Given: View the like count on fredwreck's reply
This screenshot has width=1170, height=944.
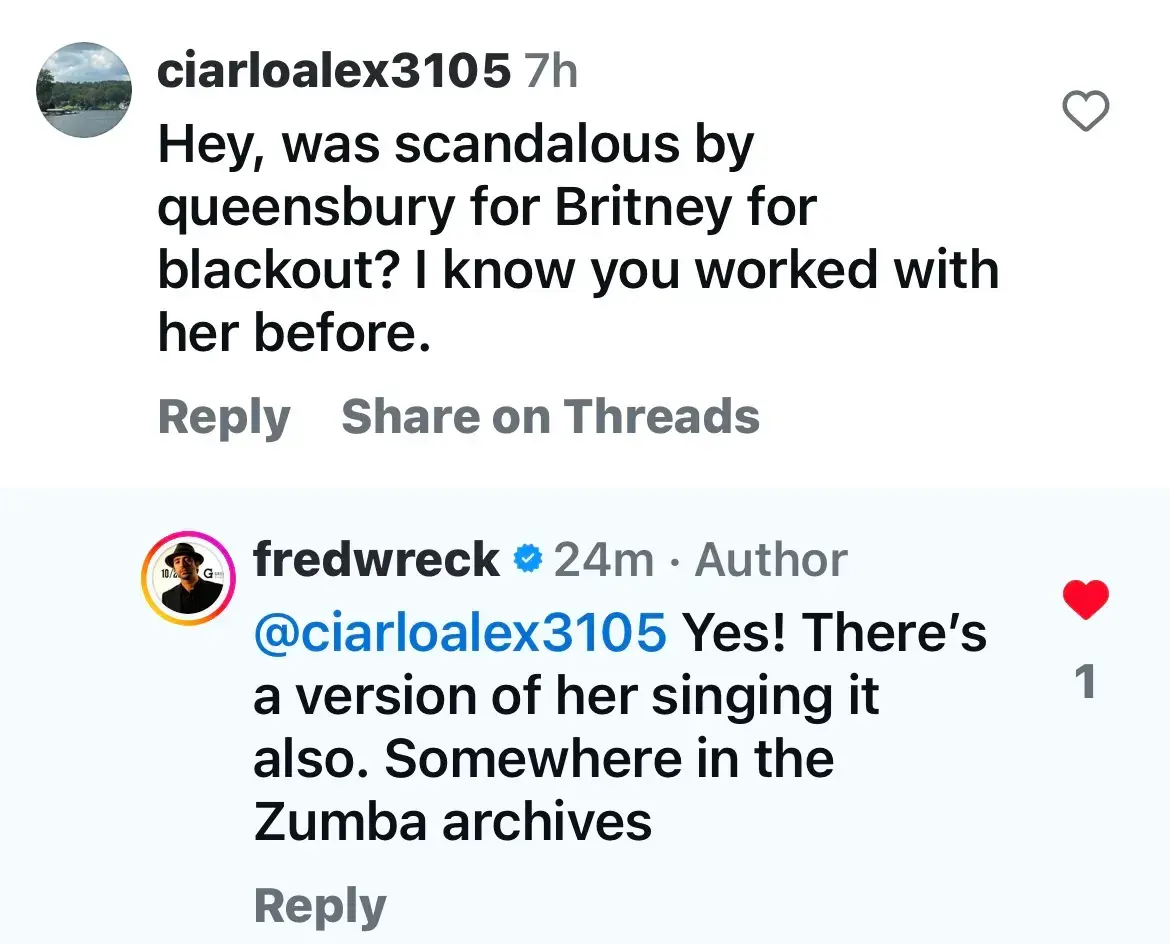Looking at the screenshot, I should click(1085, 682).
